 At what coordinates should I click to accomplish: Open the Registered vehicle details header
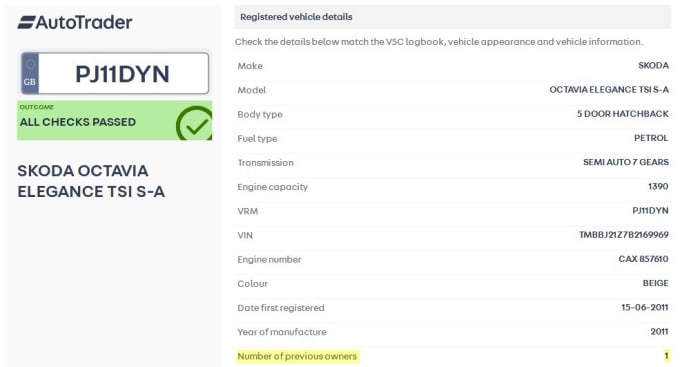point(453,17)
